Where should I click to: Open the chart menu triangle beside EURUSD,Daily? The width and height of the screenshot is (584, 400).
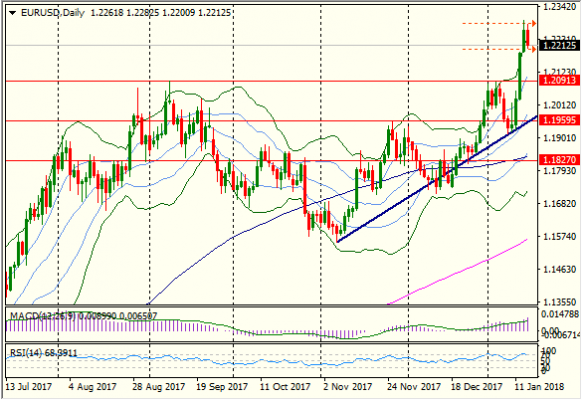(12, 13)
